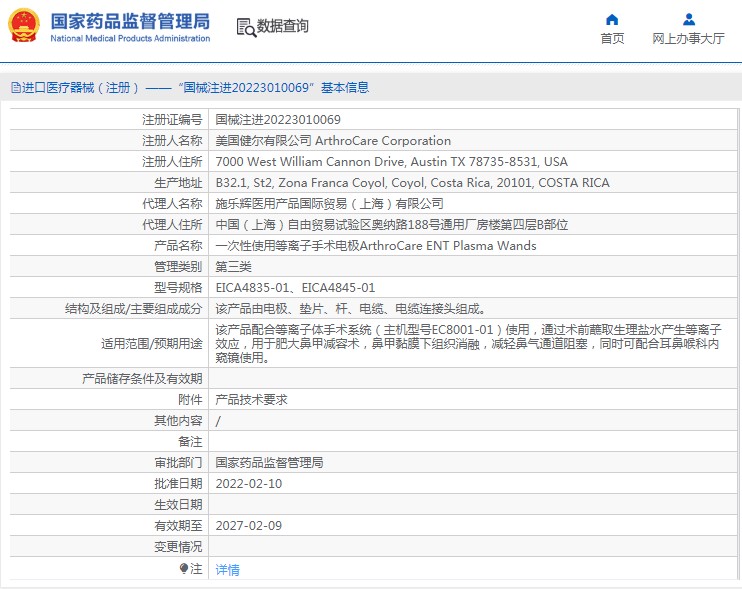This screenshot has height=589, width=742.
Task: Select 国家药品监督管理局 in 审批部门 row
Action: (x=269, y=463)
